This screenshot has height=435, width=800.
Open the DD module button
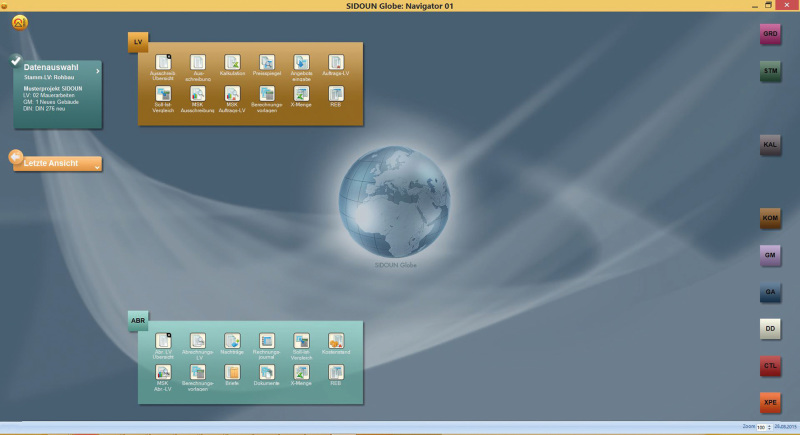(770, 329)
